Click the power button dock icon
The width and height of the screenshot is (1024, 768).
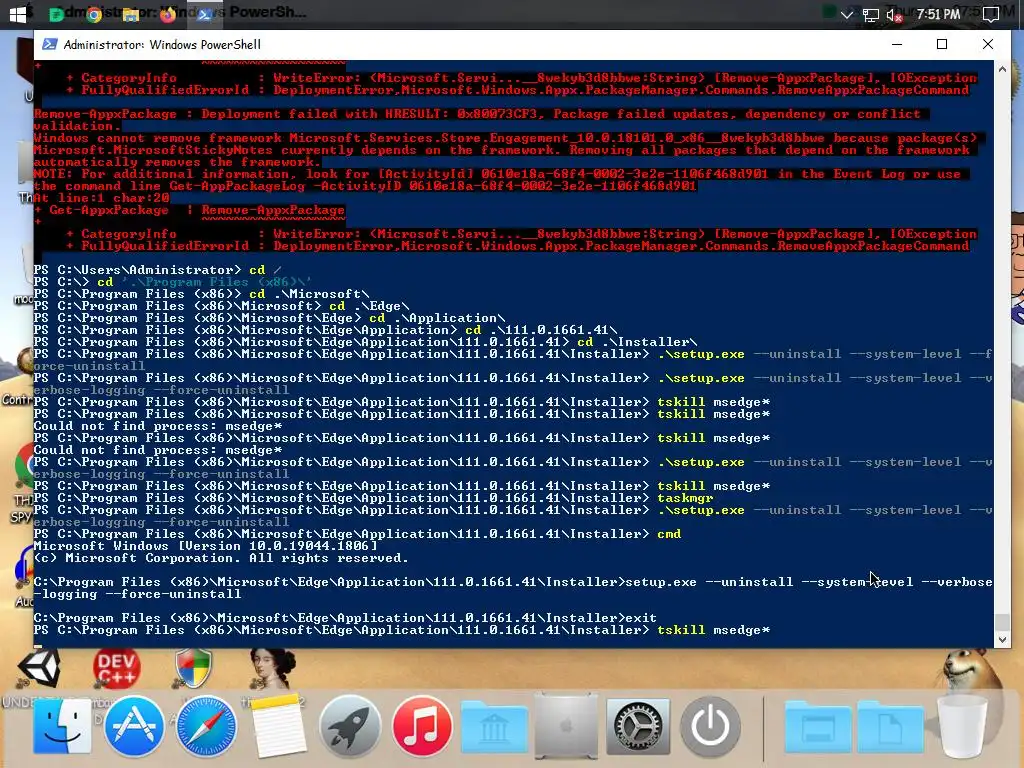710,726
